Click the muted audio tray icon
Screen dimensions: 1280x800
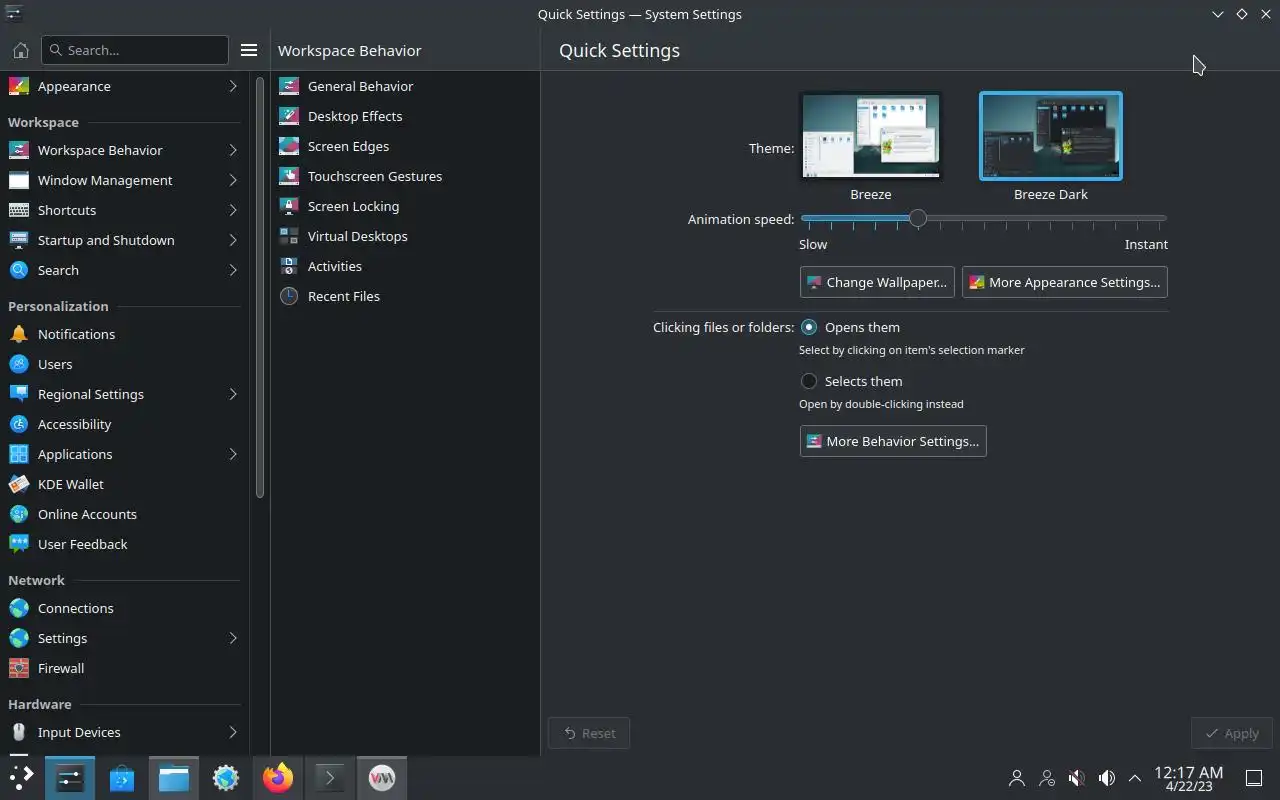coord(1077,778)
